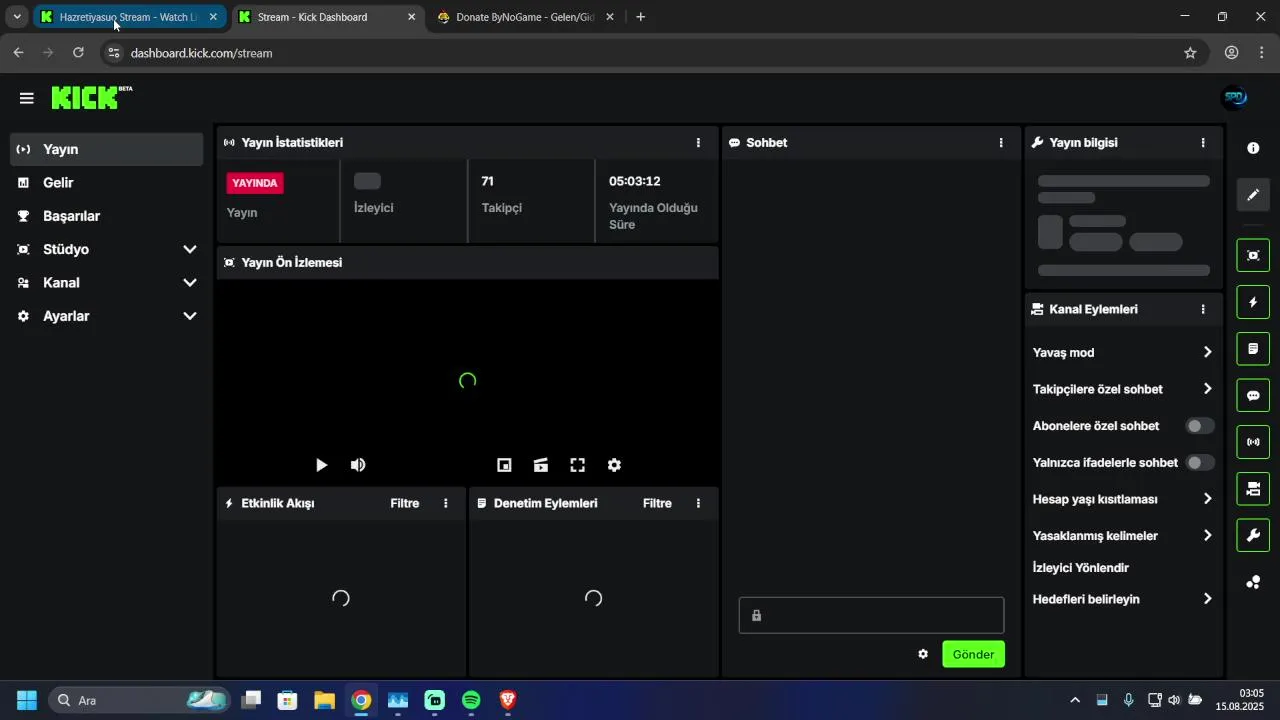Open Yavaş mod options
This screenshot has height=720, width=1280.
pos(1123,352)
